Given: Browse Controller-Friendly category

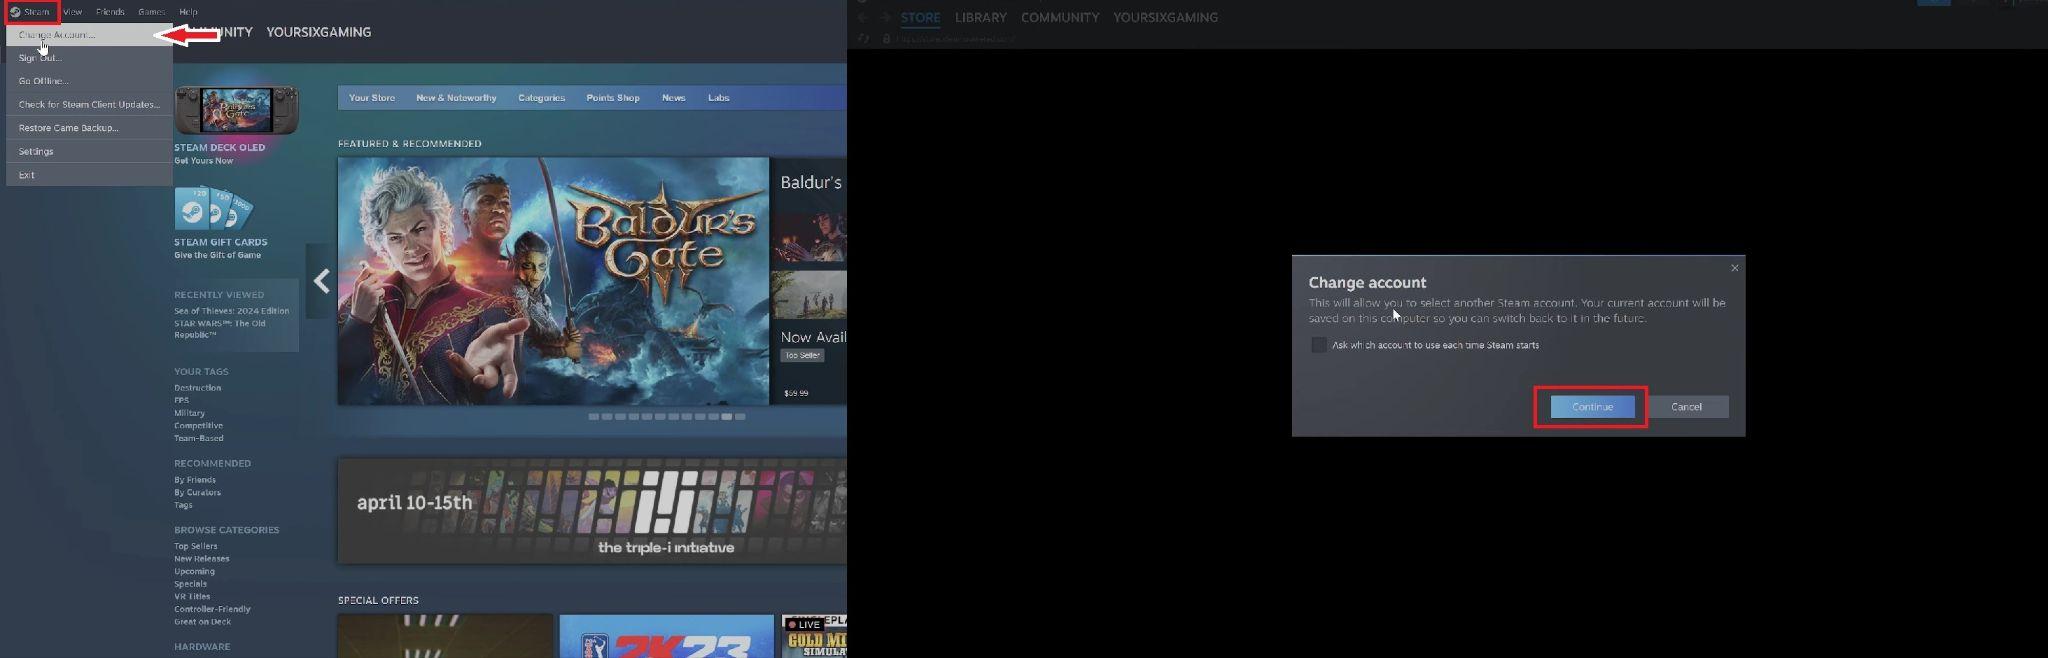Looking at the screenshot, I should [x=212, y=609].
